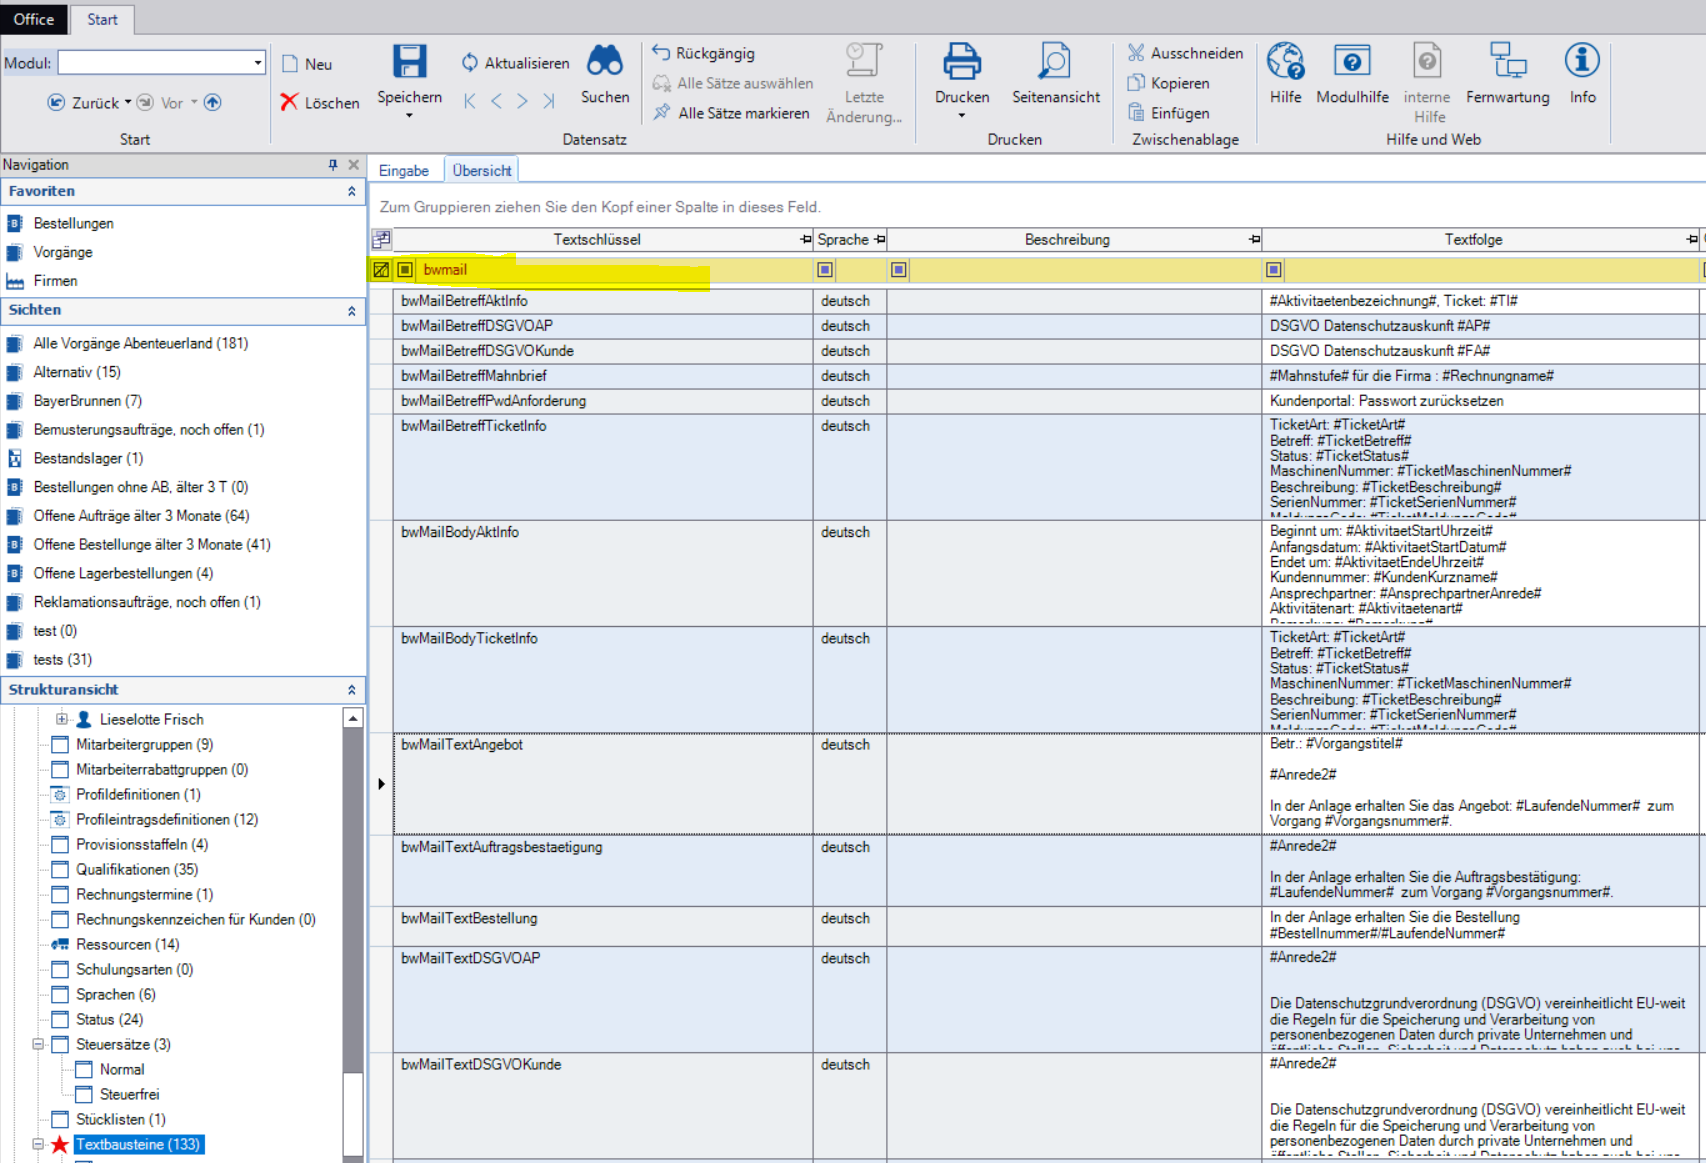
Task: Open Seitenansicht print preview
Action: click(x=1054, y=62)
